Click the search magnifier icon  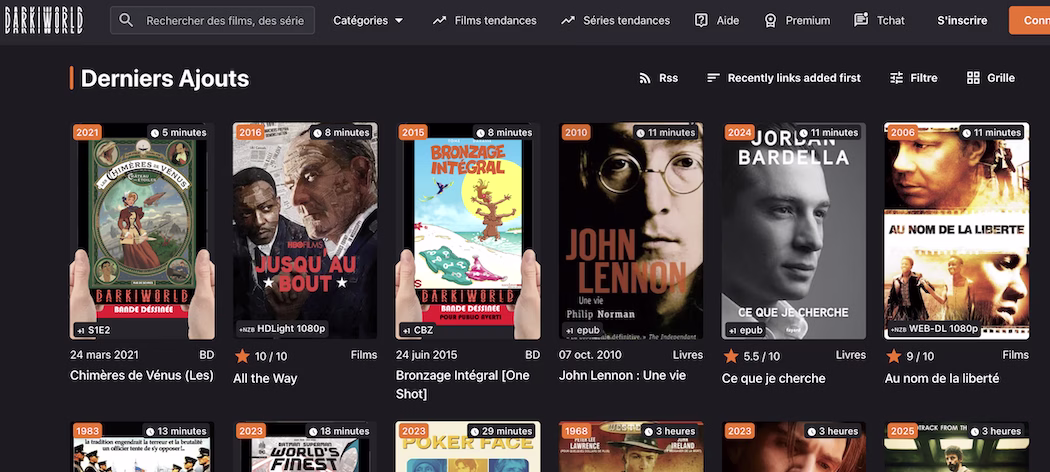tap(126, 20)
